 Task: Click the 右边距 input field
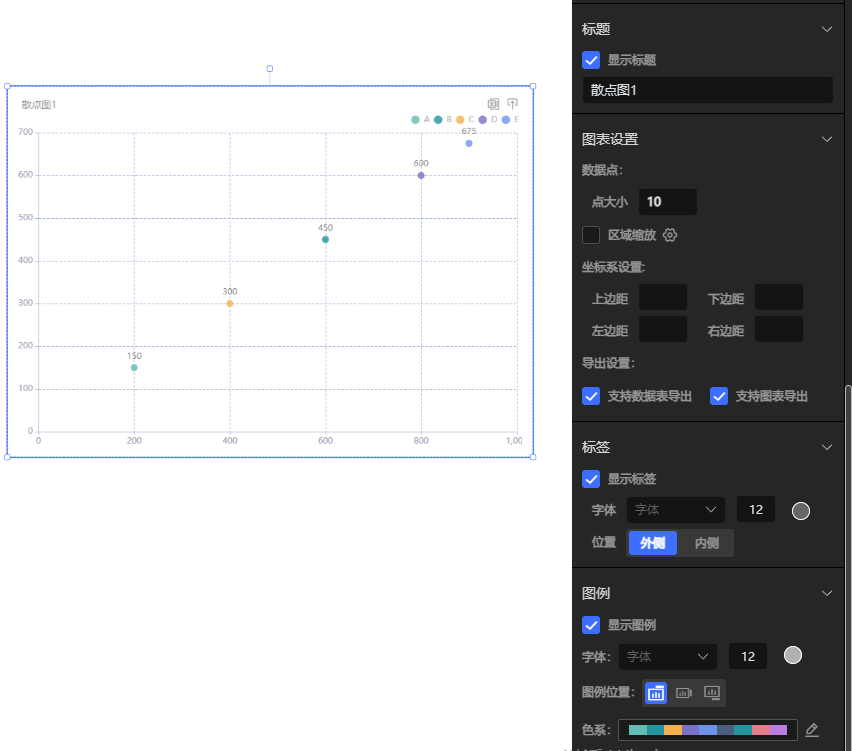coord(779,329)
